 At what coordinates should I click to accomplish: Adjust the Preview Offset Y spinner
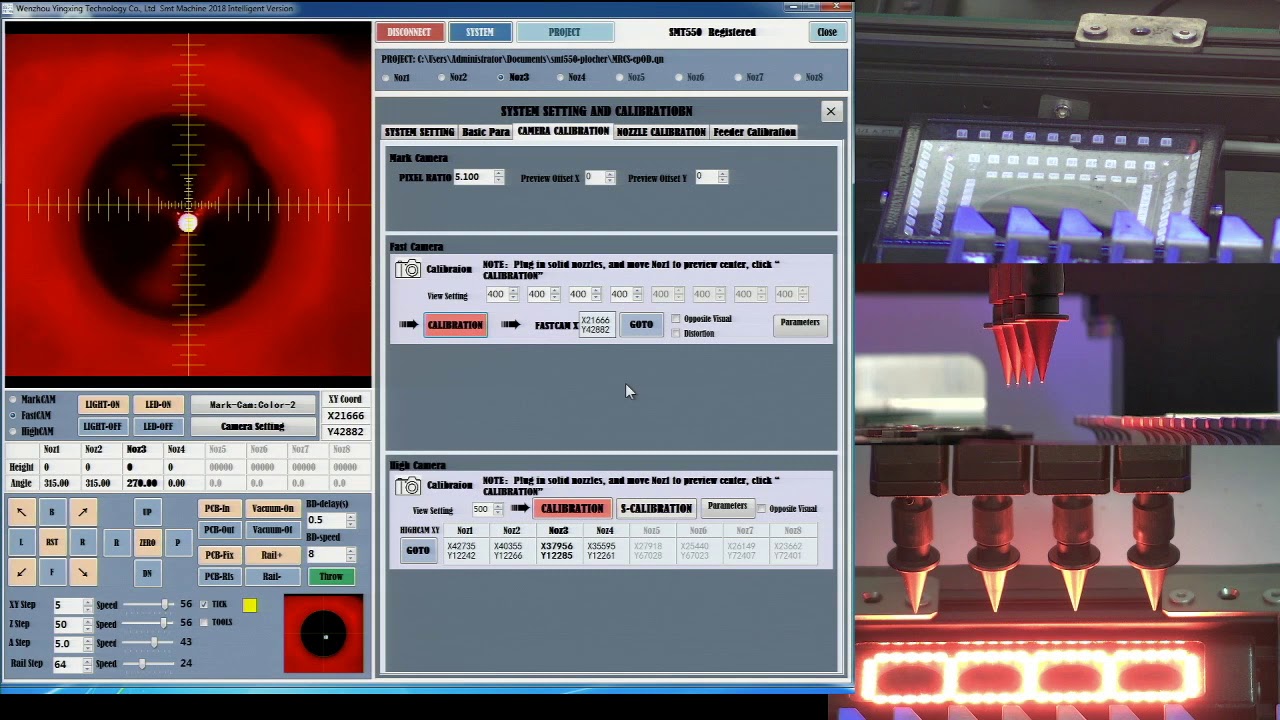coord(722,177)
